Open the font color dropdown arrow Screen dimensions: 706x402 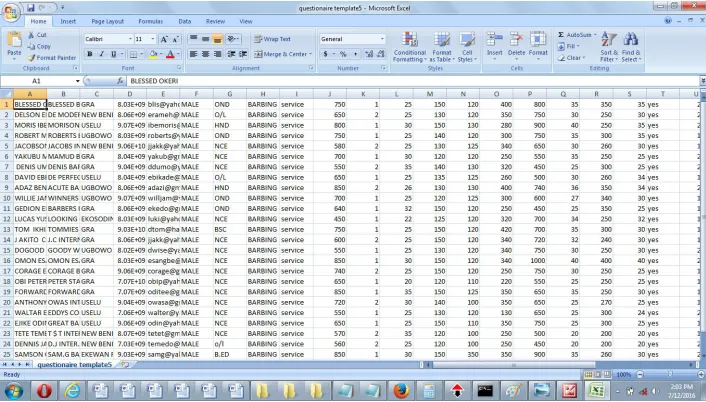coord(178,54)
